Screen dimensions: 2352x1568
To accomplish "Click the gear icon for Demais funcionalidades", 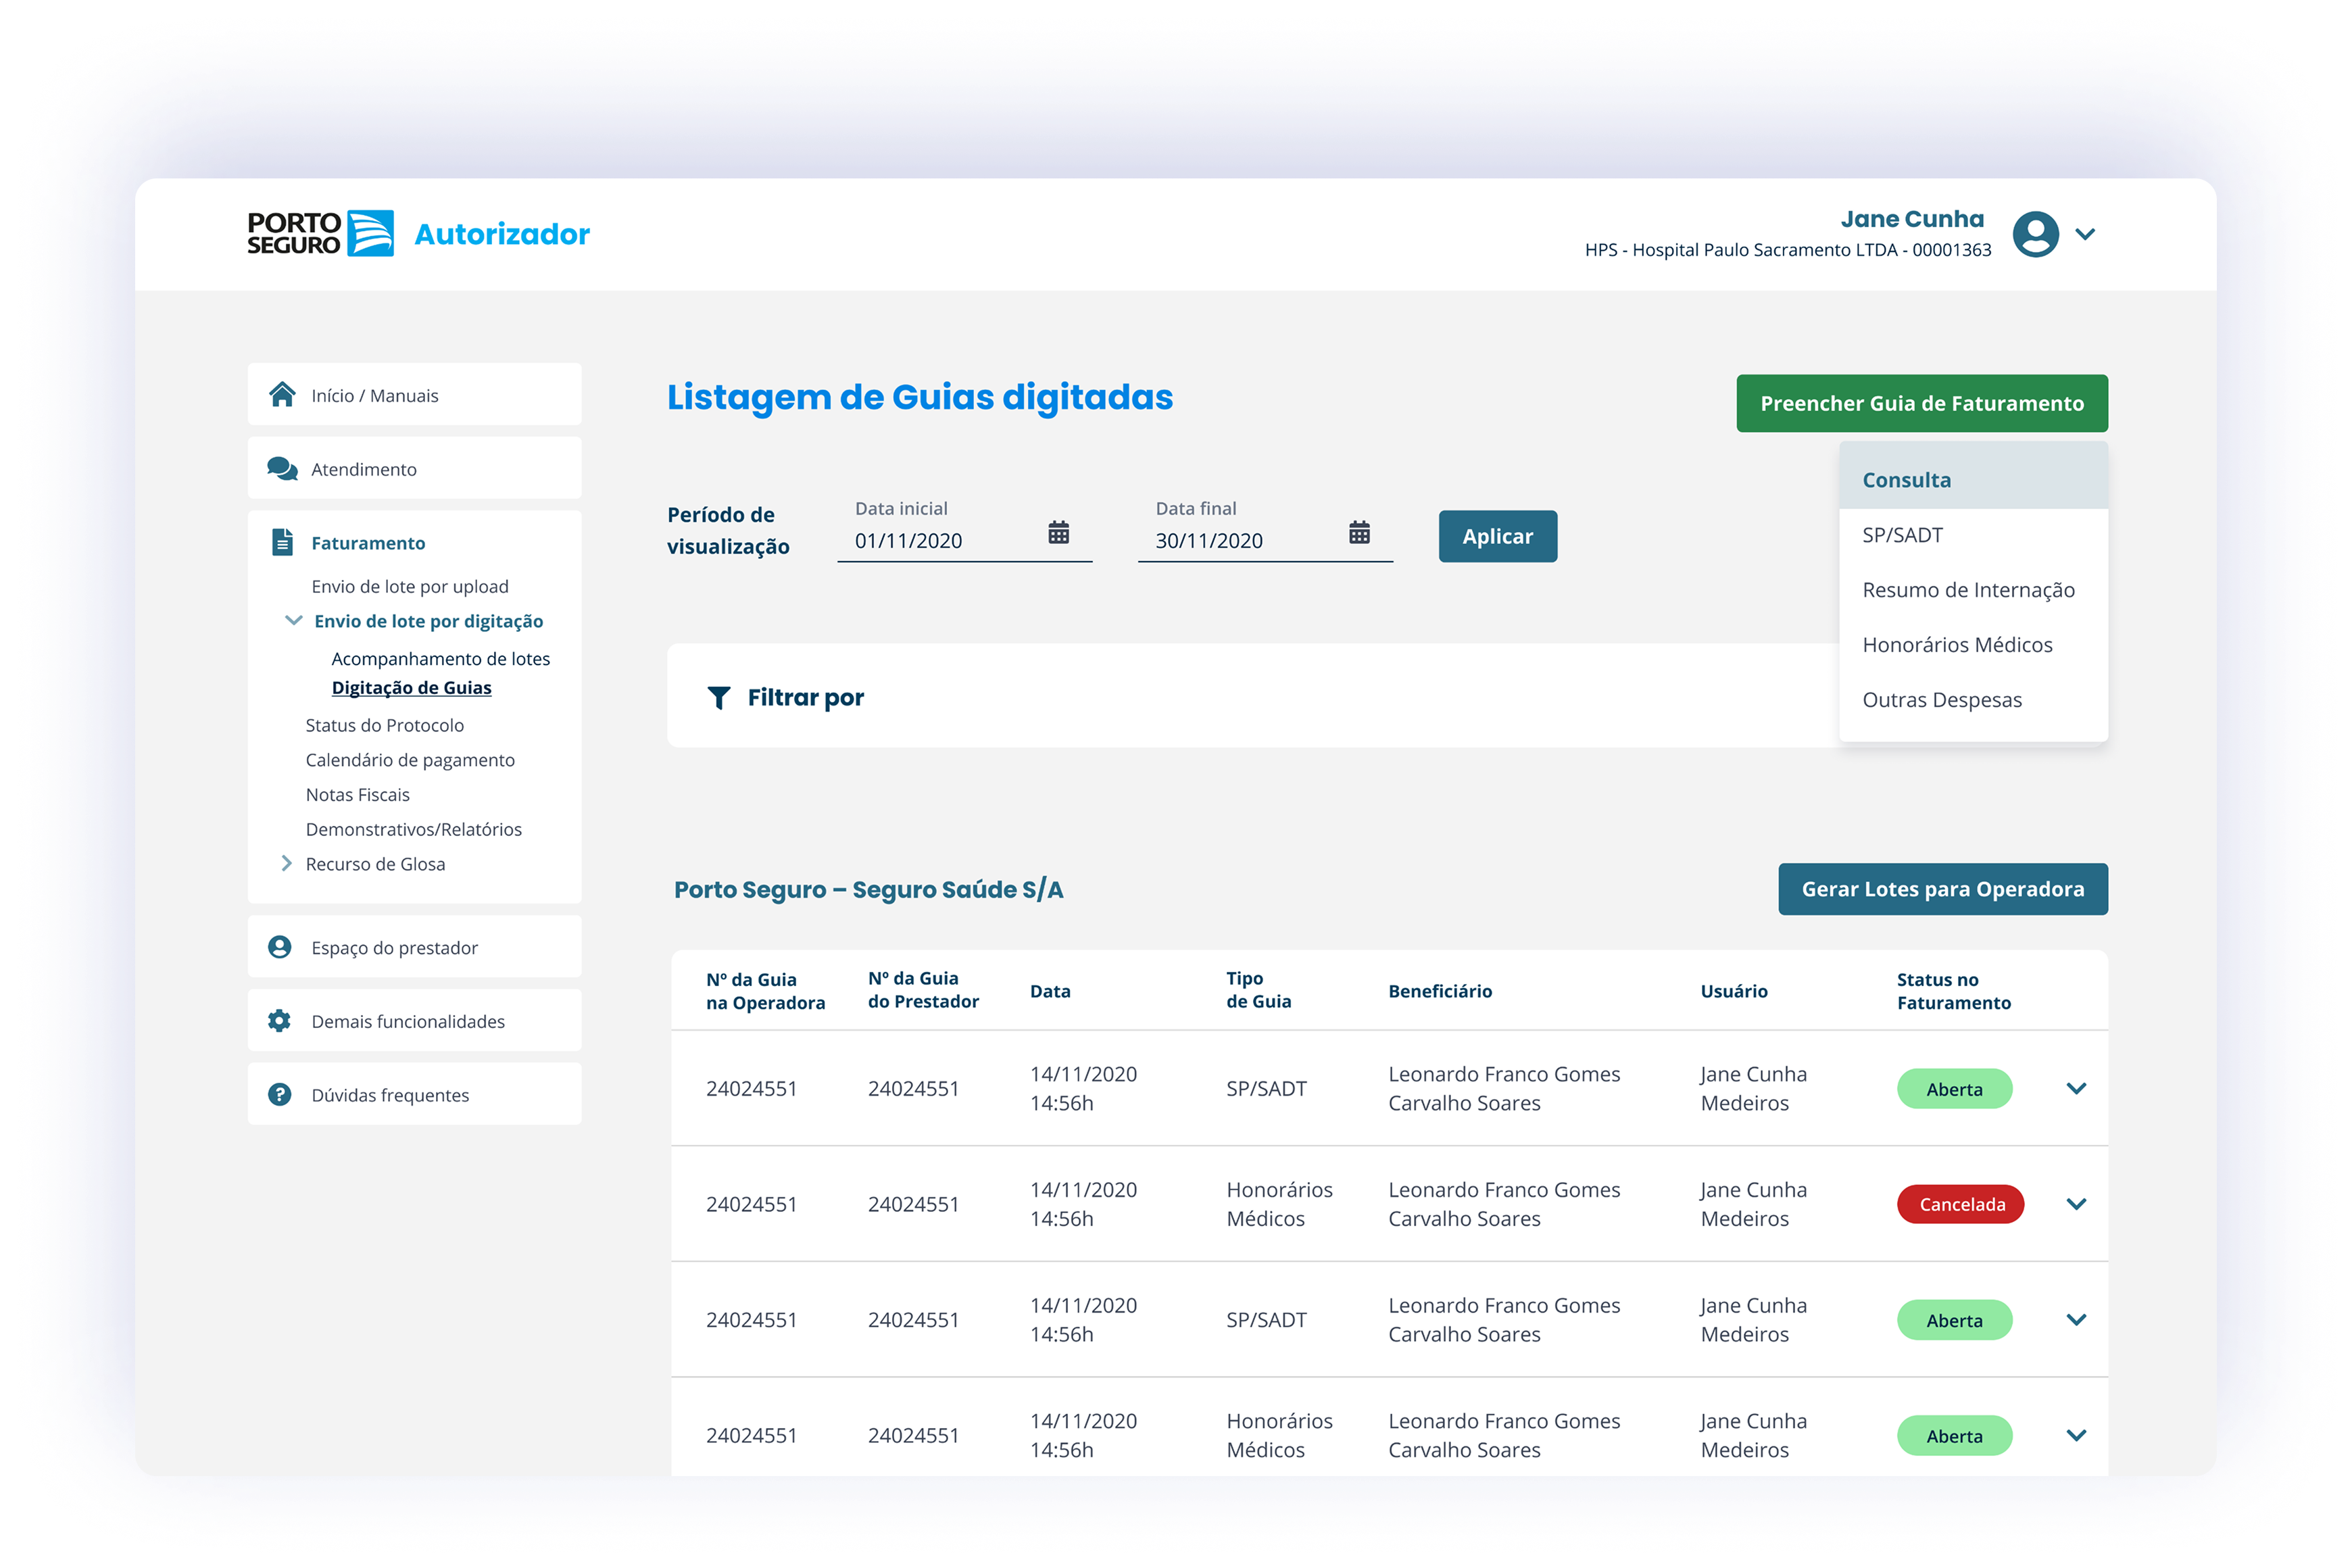I will click(280, 1020).
